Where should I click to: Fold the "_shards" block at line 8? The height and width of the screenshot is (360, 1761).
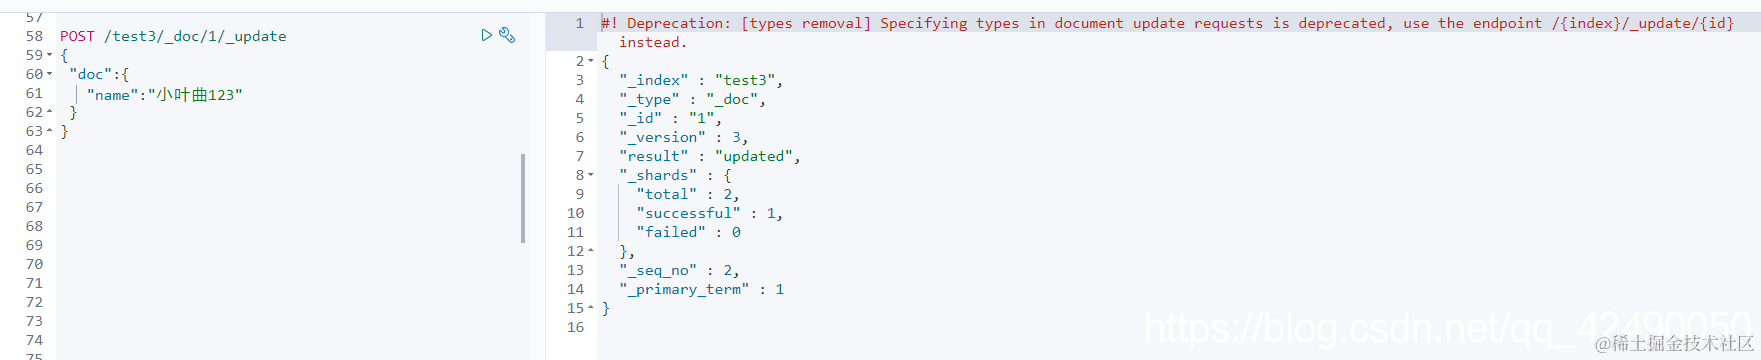pos(591,175)
